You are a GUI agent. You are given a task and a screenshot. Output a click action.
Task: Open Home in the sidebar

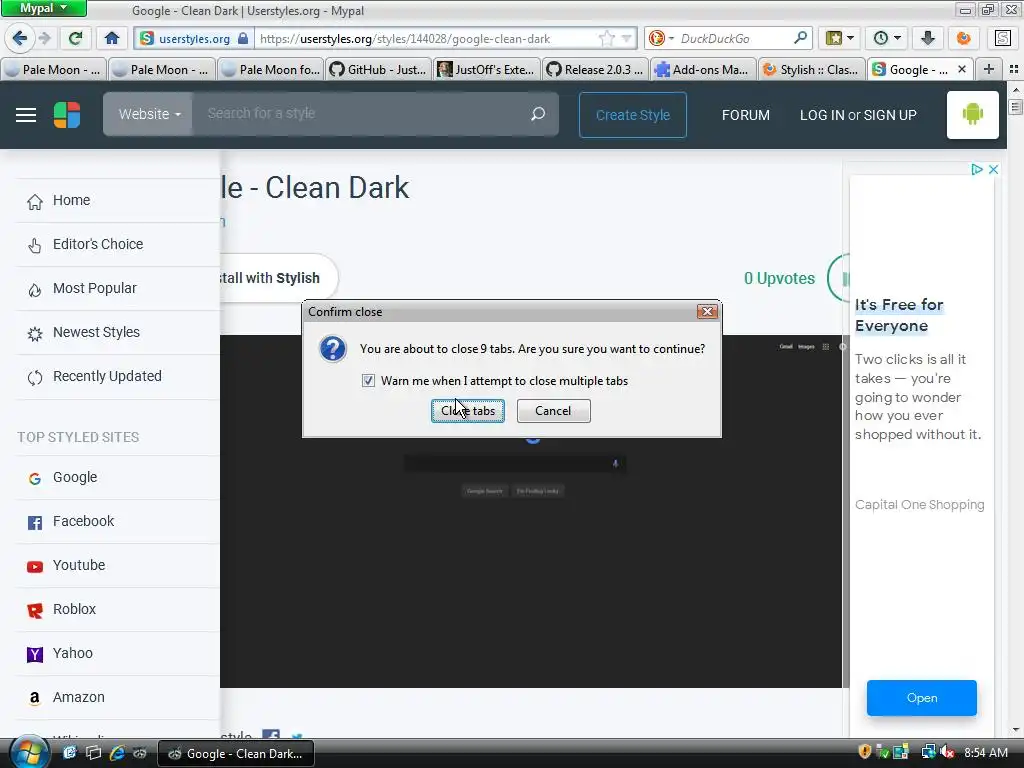(x=118, y=200)
